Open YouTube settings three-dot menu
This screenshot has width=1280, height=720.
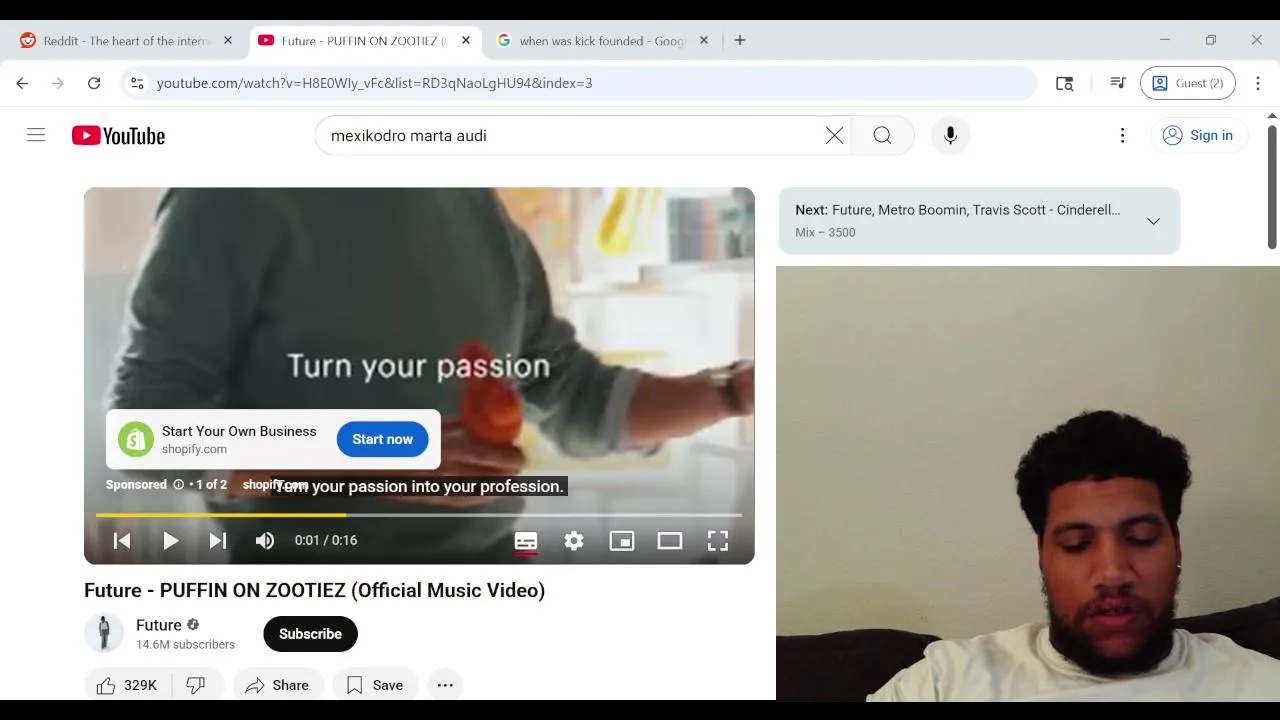1122,135
